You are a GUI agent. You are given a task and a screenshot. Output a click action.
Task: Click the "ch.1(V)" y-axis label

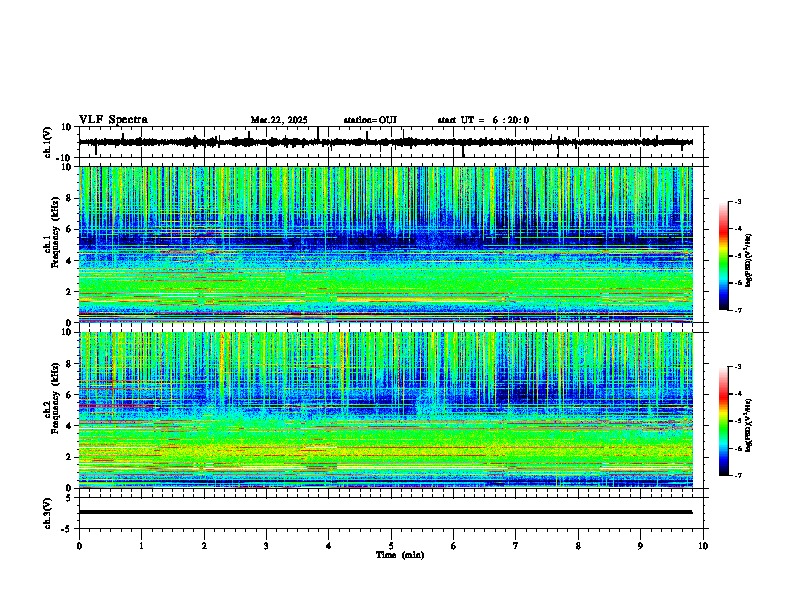coord(49,142)
